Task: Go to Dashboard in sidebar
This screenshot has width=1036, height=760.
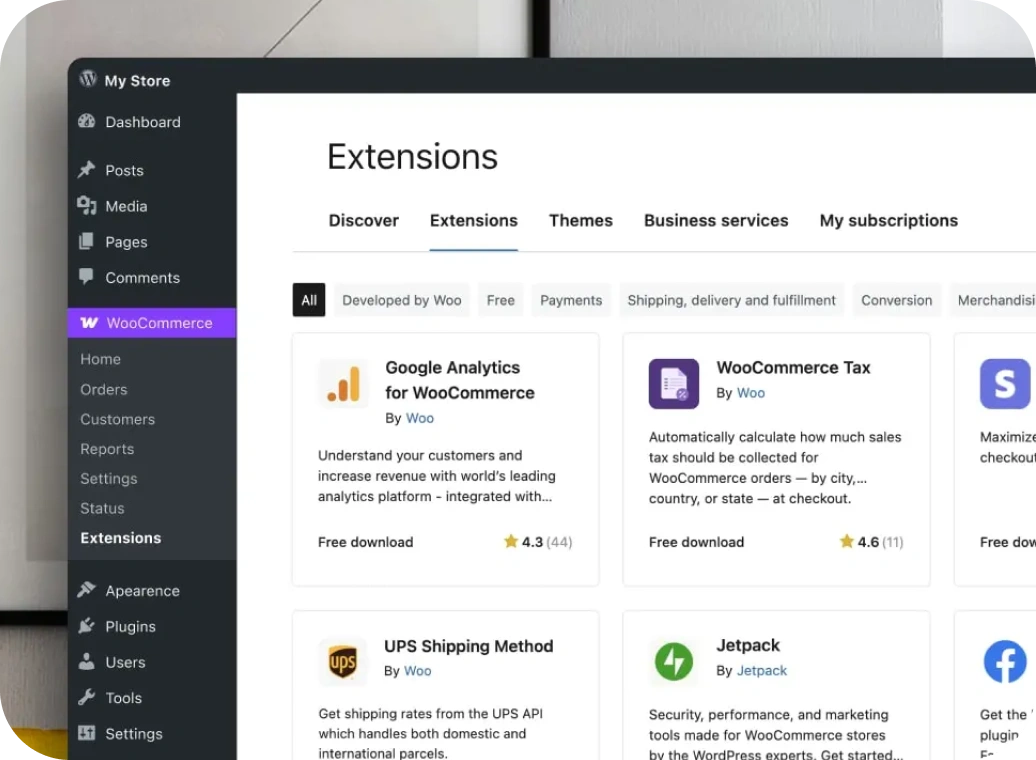Action: [x=143, y=122]
